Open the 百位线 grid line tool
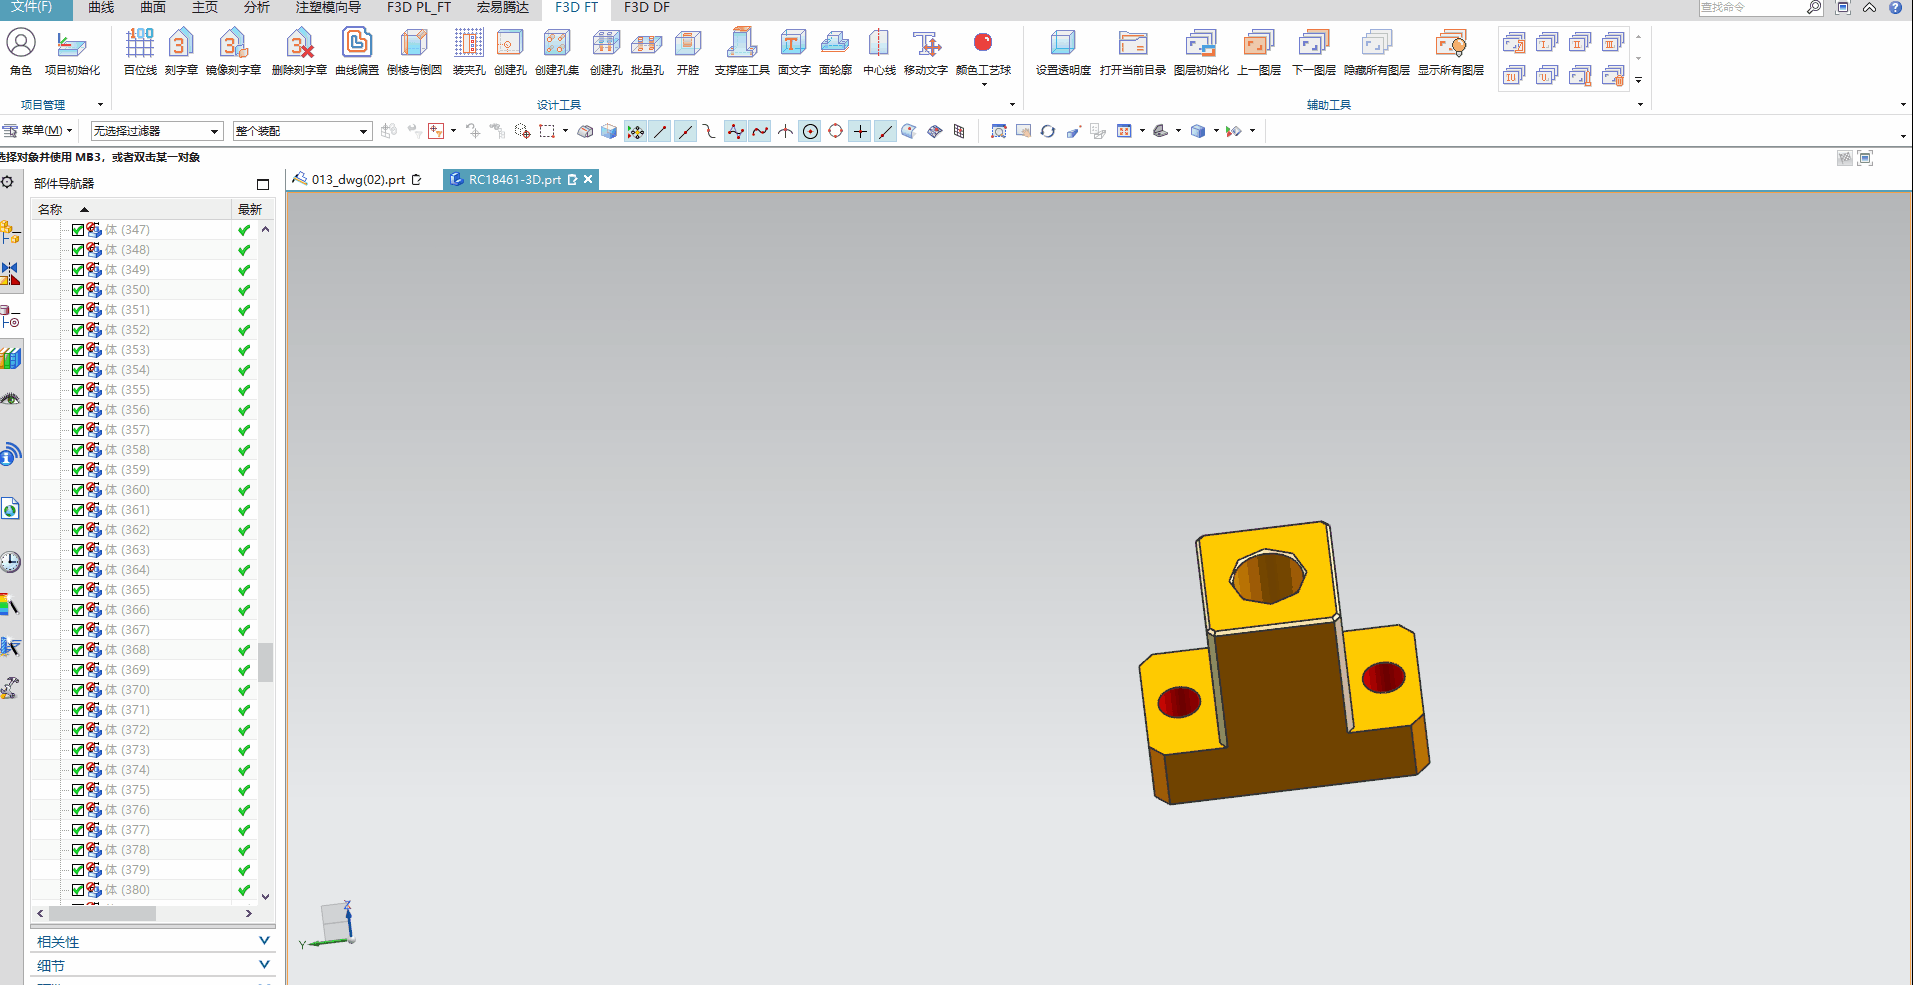Image resolution: width=1913 pixels, height=985 pixels. tap(140, 51)
